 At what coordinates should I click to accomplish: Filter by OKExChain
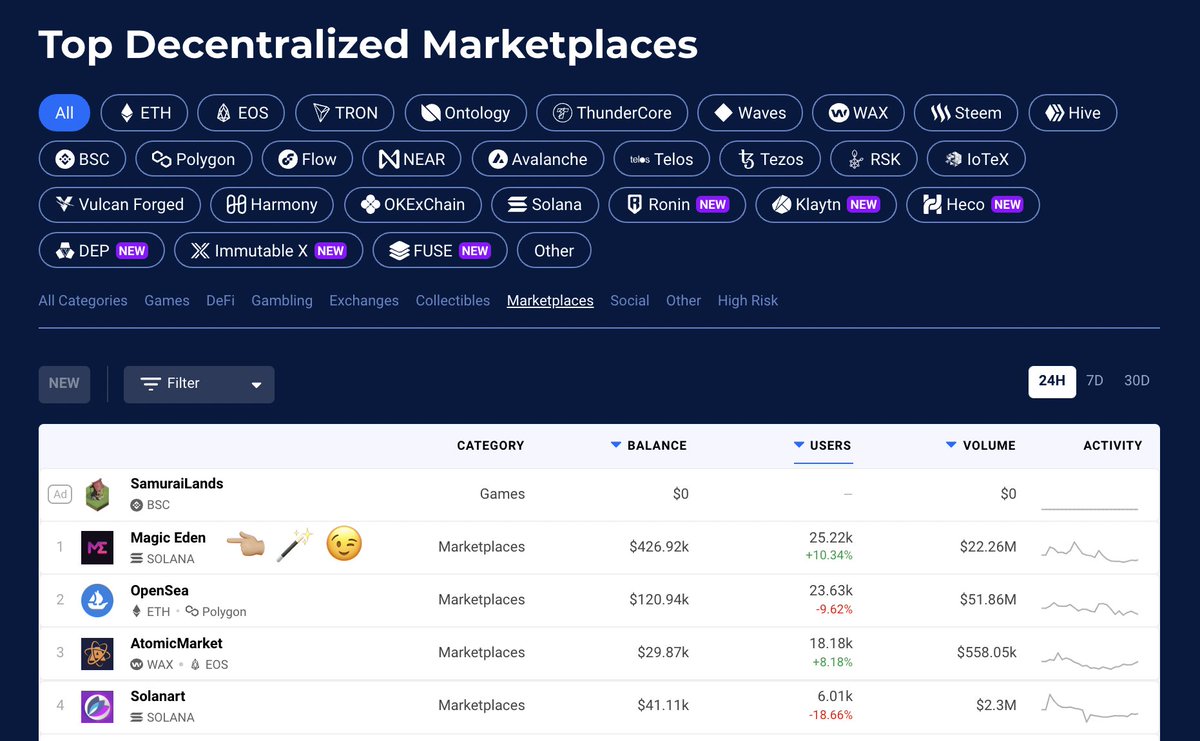(x=413, y=205)
